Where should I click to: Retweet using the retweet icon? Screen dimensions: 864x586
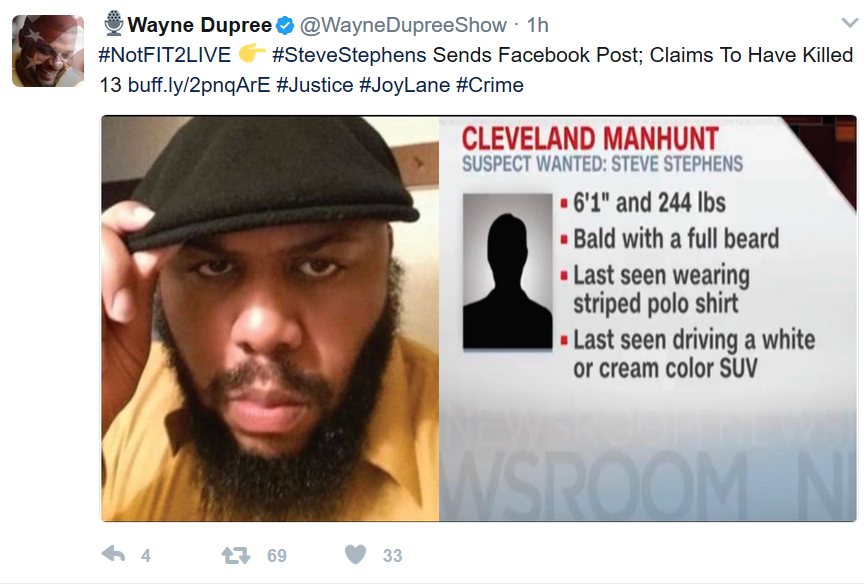click(x=236, y=555)
